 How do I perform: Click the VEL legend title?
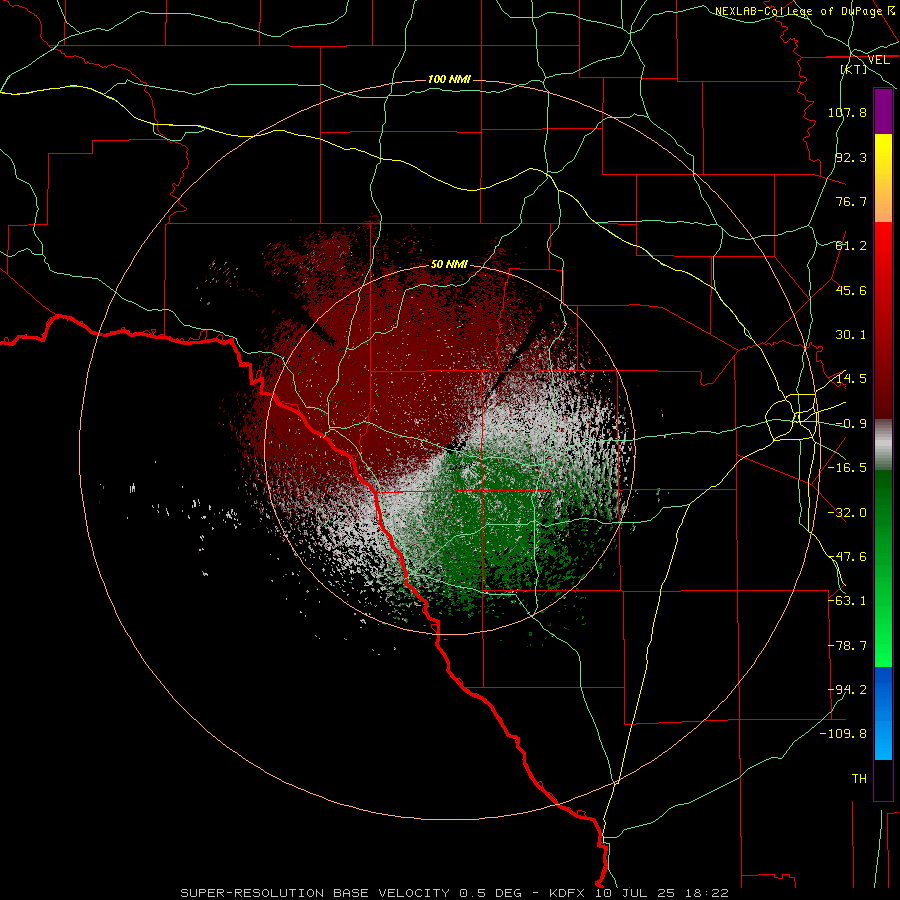coord(878,60)
